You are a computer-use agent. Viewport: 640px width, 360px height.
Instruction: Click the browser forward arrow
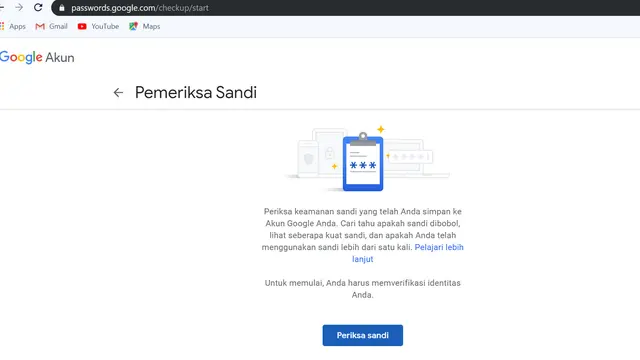click(x=19, y=7)
